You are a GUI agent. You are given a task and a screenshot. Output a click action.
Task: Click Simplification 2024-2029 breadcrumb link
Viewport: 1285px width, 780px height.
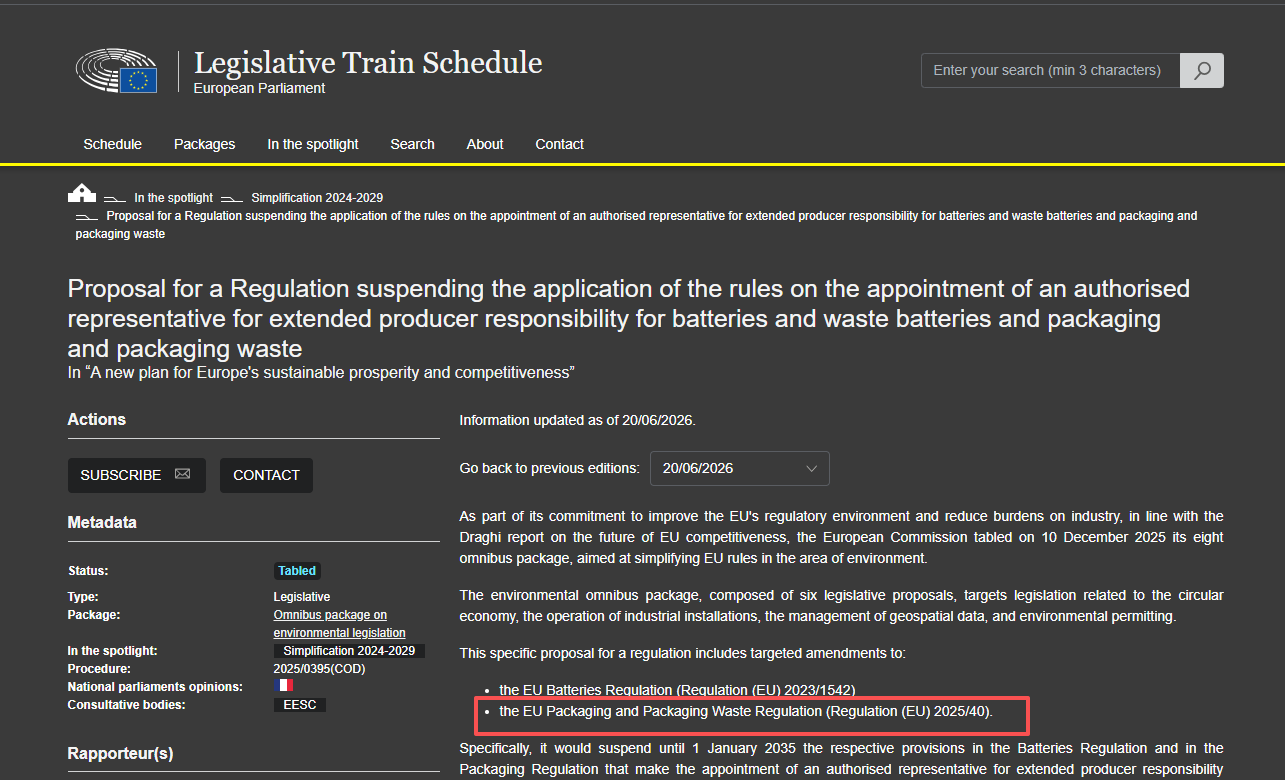click(x=317, y=198)
